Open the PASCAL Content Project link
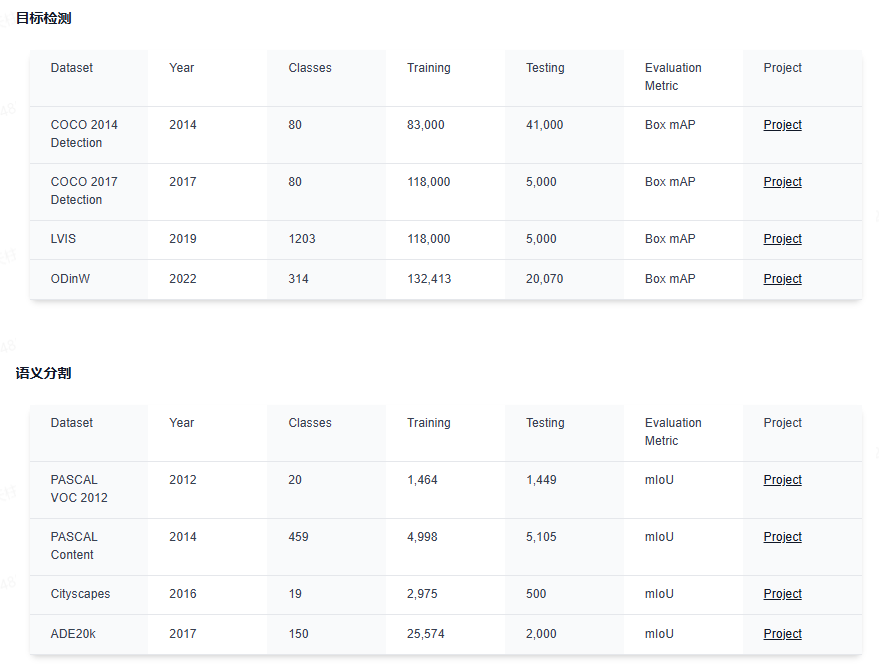This screenshot has width=879, height=668. [x=782, y=537]
